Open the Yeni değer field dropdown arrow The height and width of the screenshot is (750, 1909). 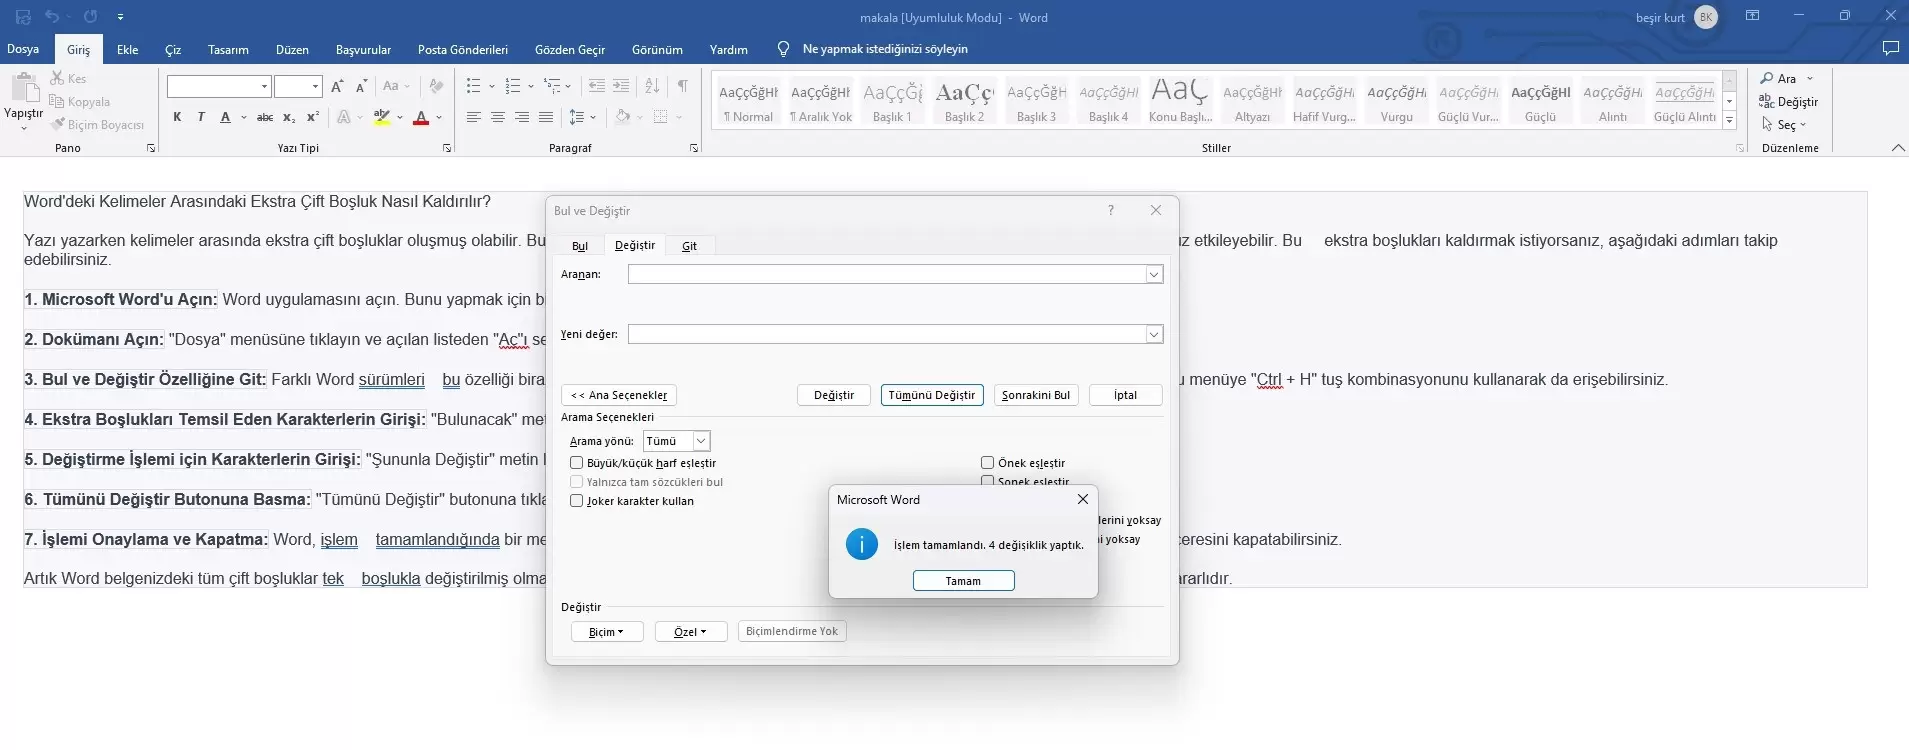(1154, 334)
